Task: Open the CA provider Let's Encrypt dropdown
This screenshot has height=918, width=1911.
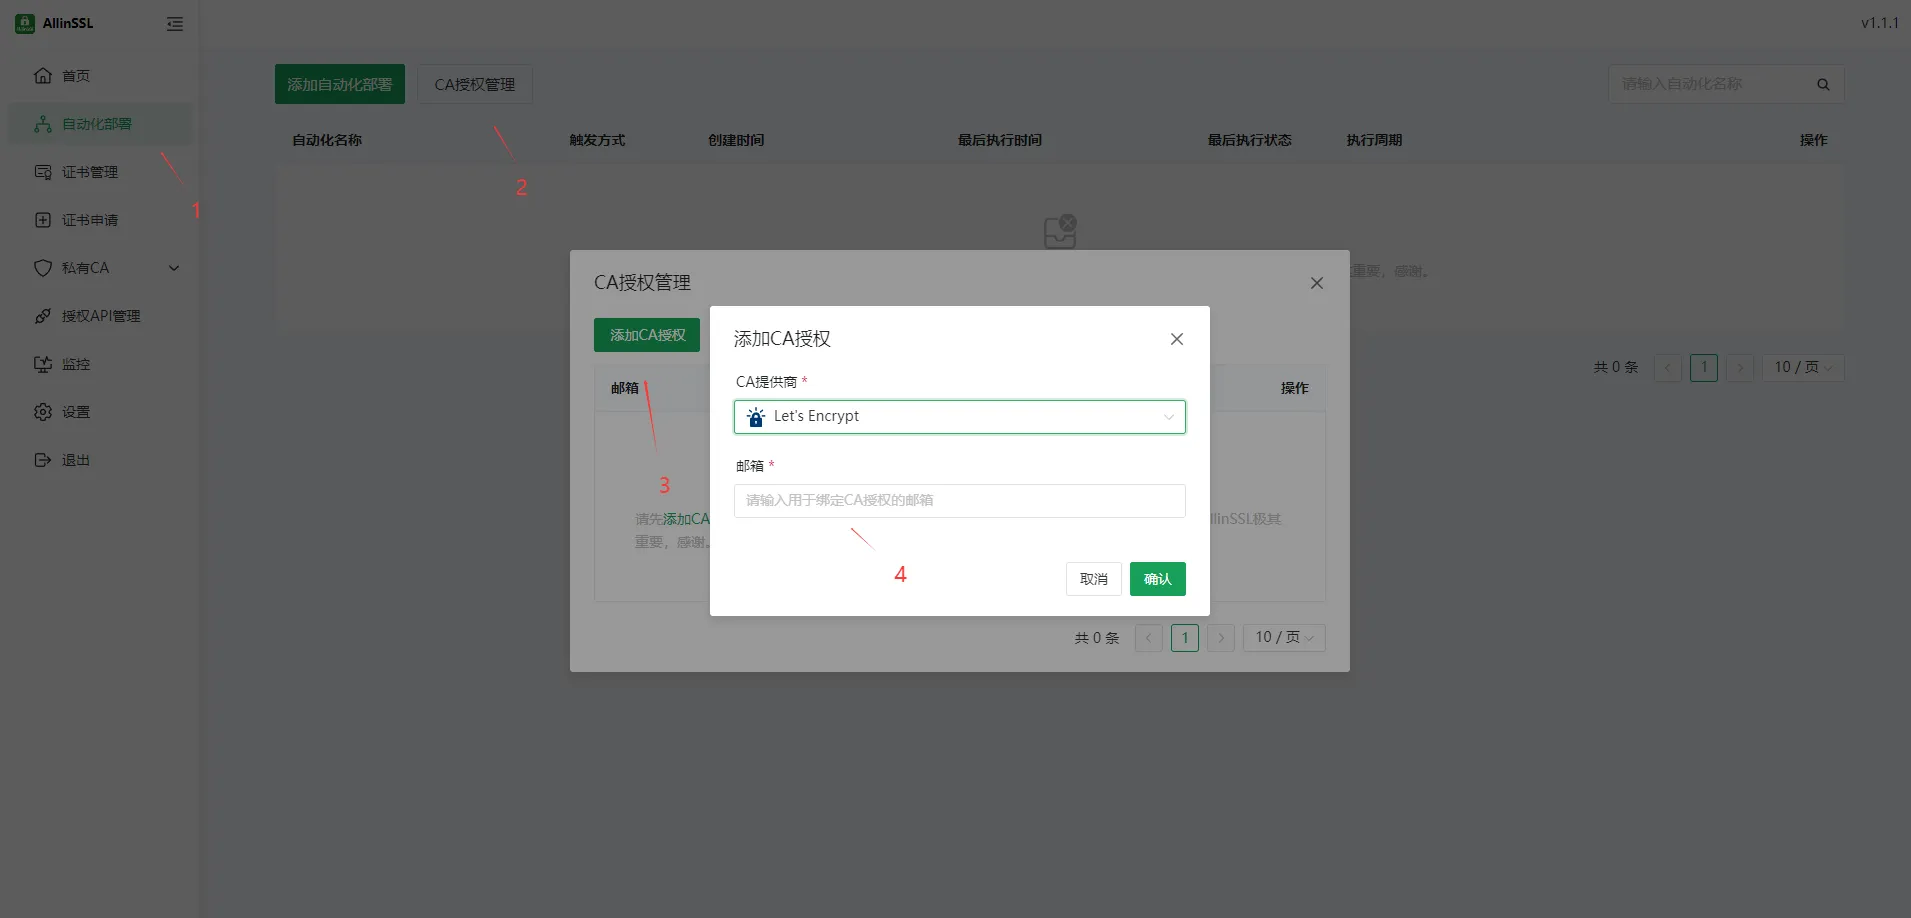Action: (959, 417)
